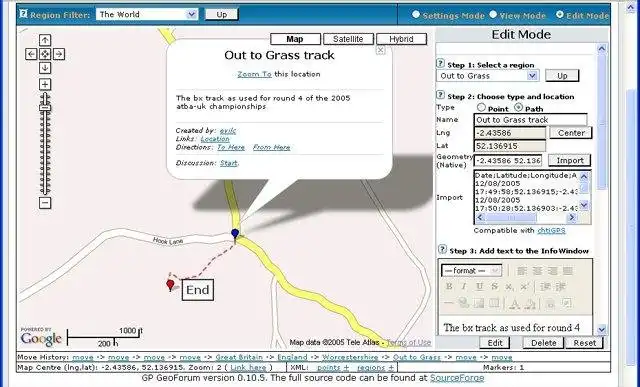Pan the map down with the arrow

(45, 68)
